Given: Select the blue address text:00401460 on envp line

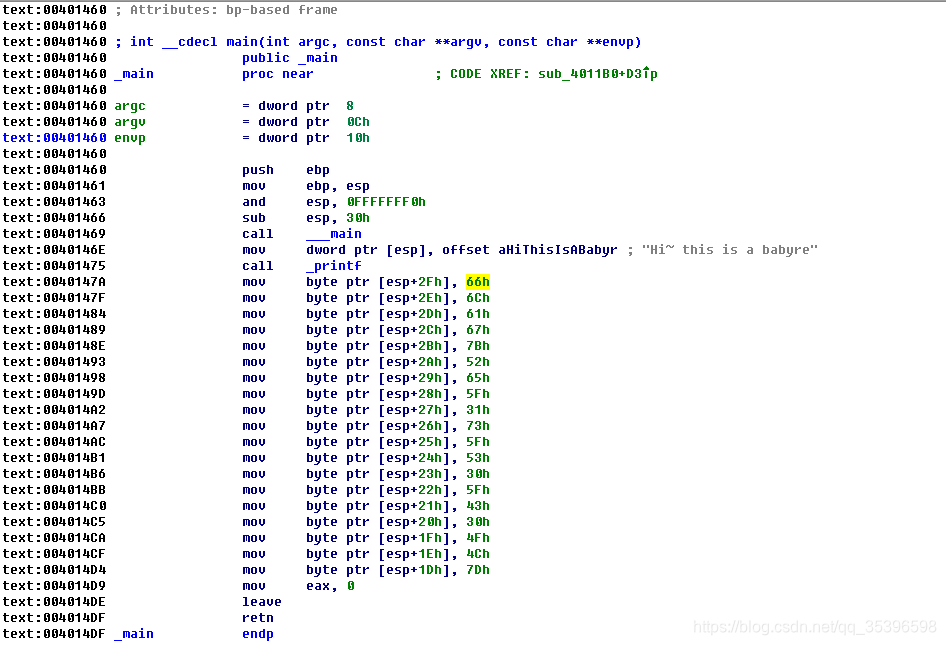Looking at the screenshot, I should pos(54,138).
